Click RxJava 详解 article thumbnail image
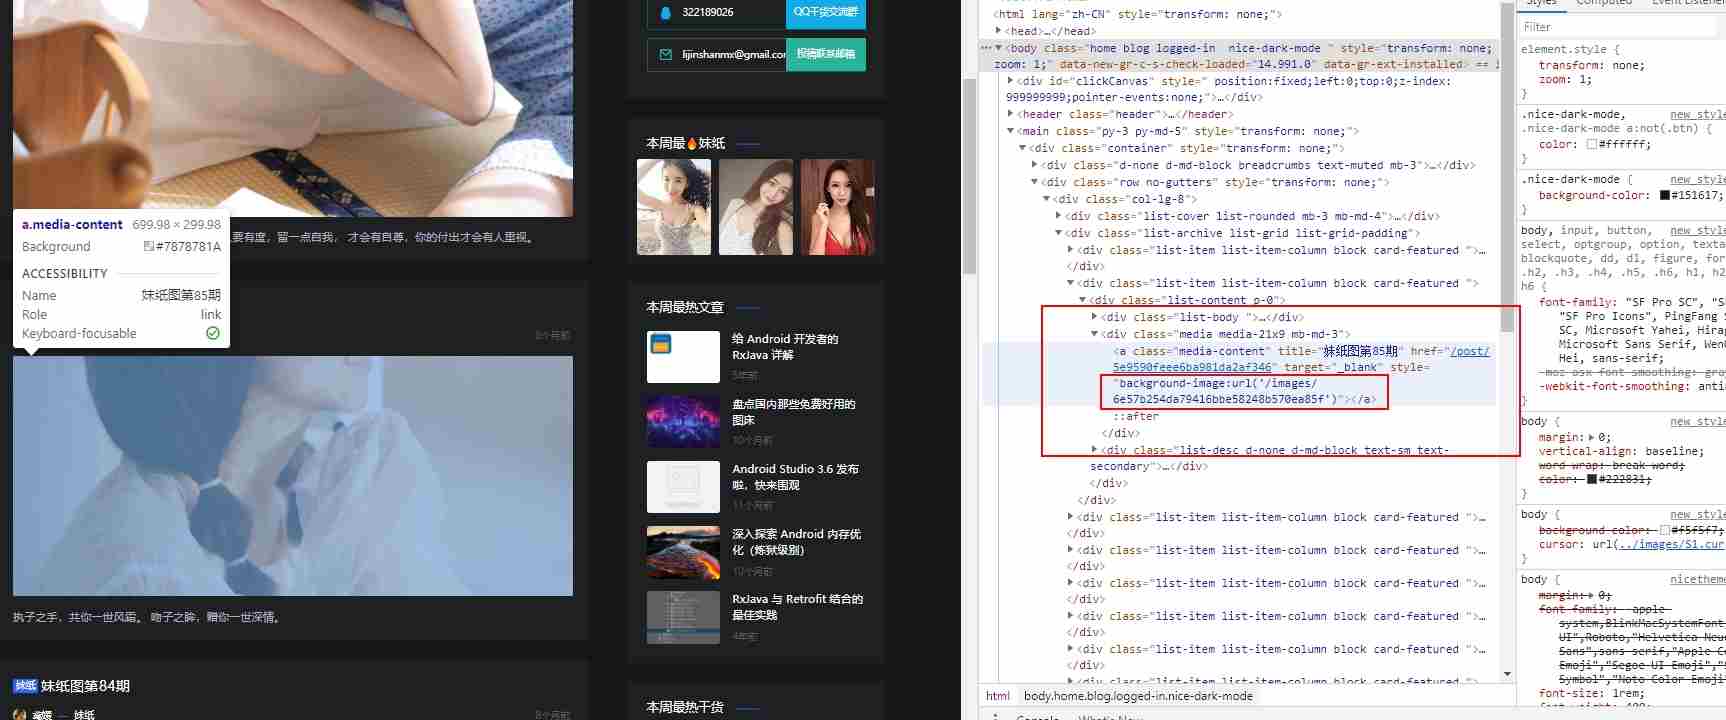 (x=683, y=357)
